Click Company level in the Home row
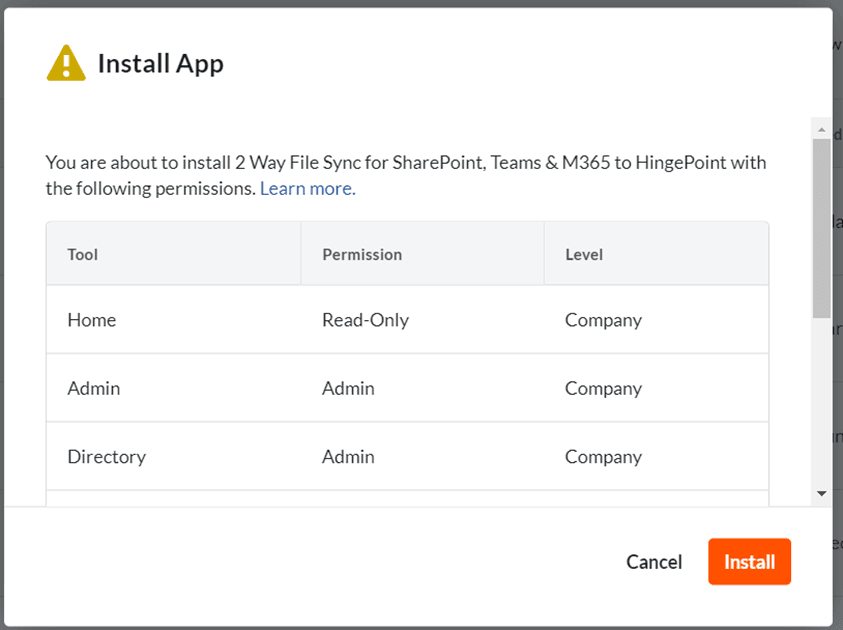This screenshot has height=630, width=843. (x=603, y=320)
